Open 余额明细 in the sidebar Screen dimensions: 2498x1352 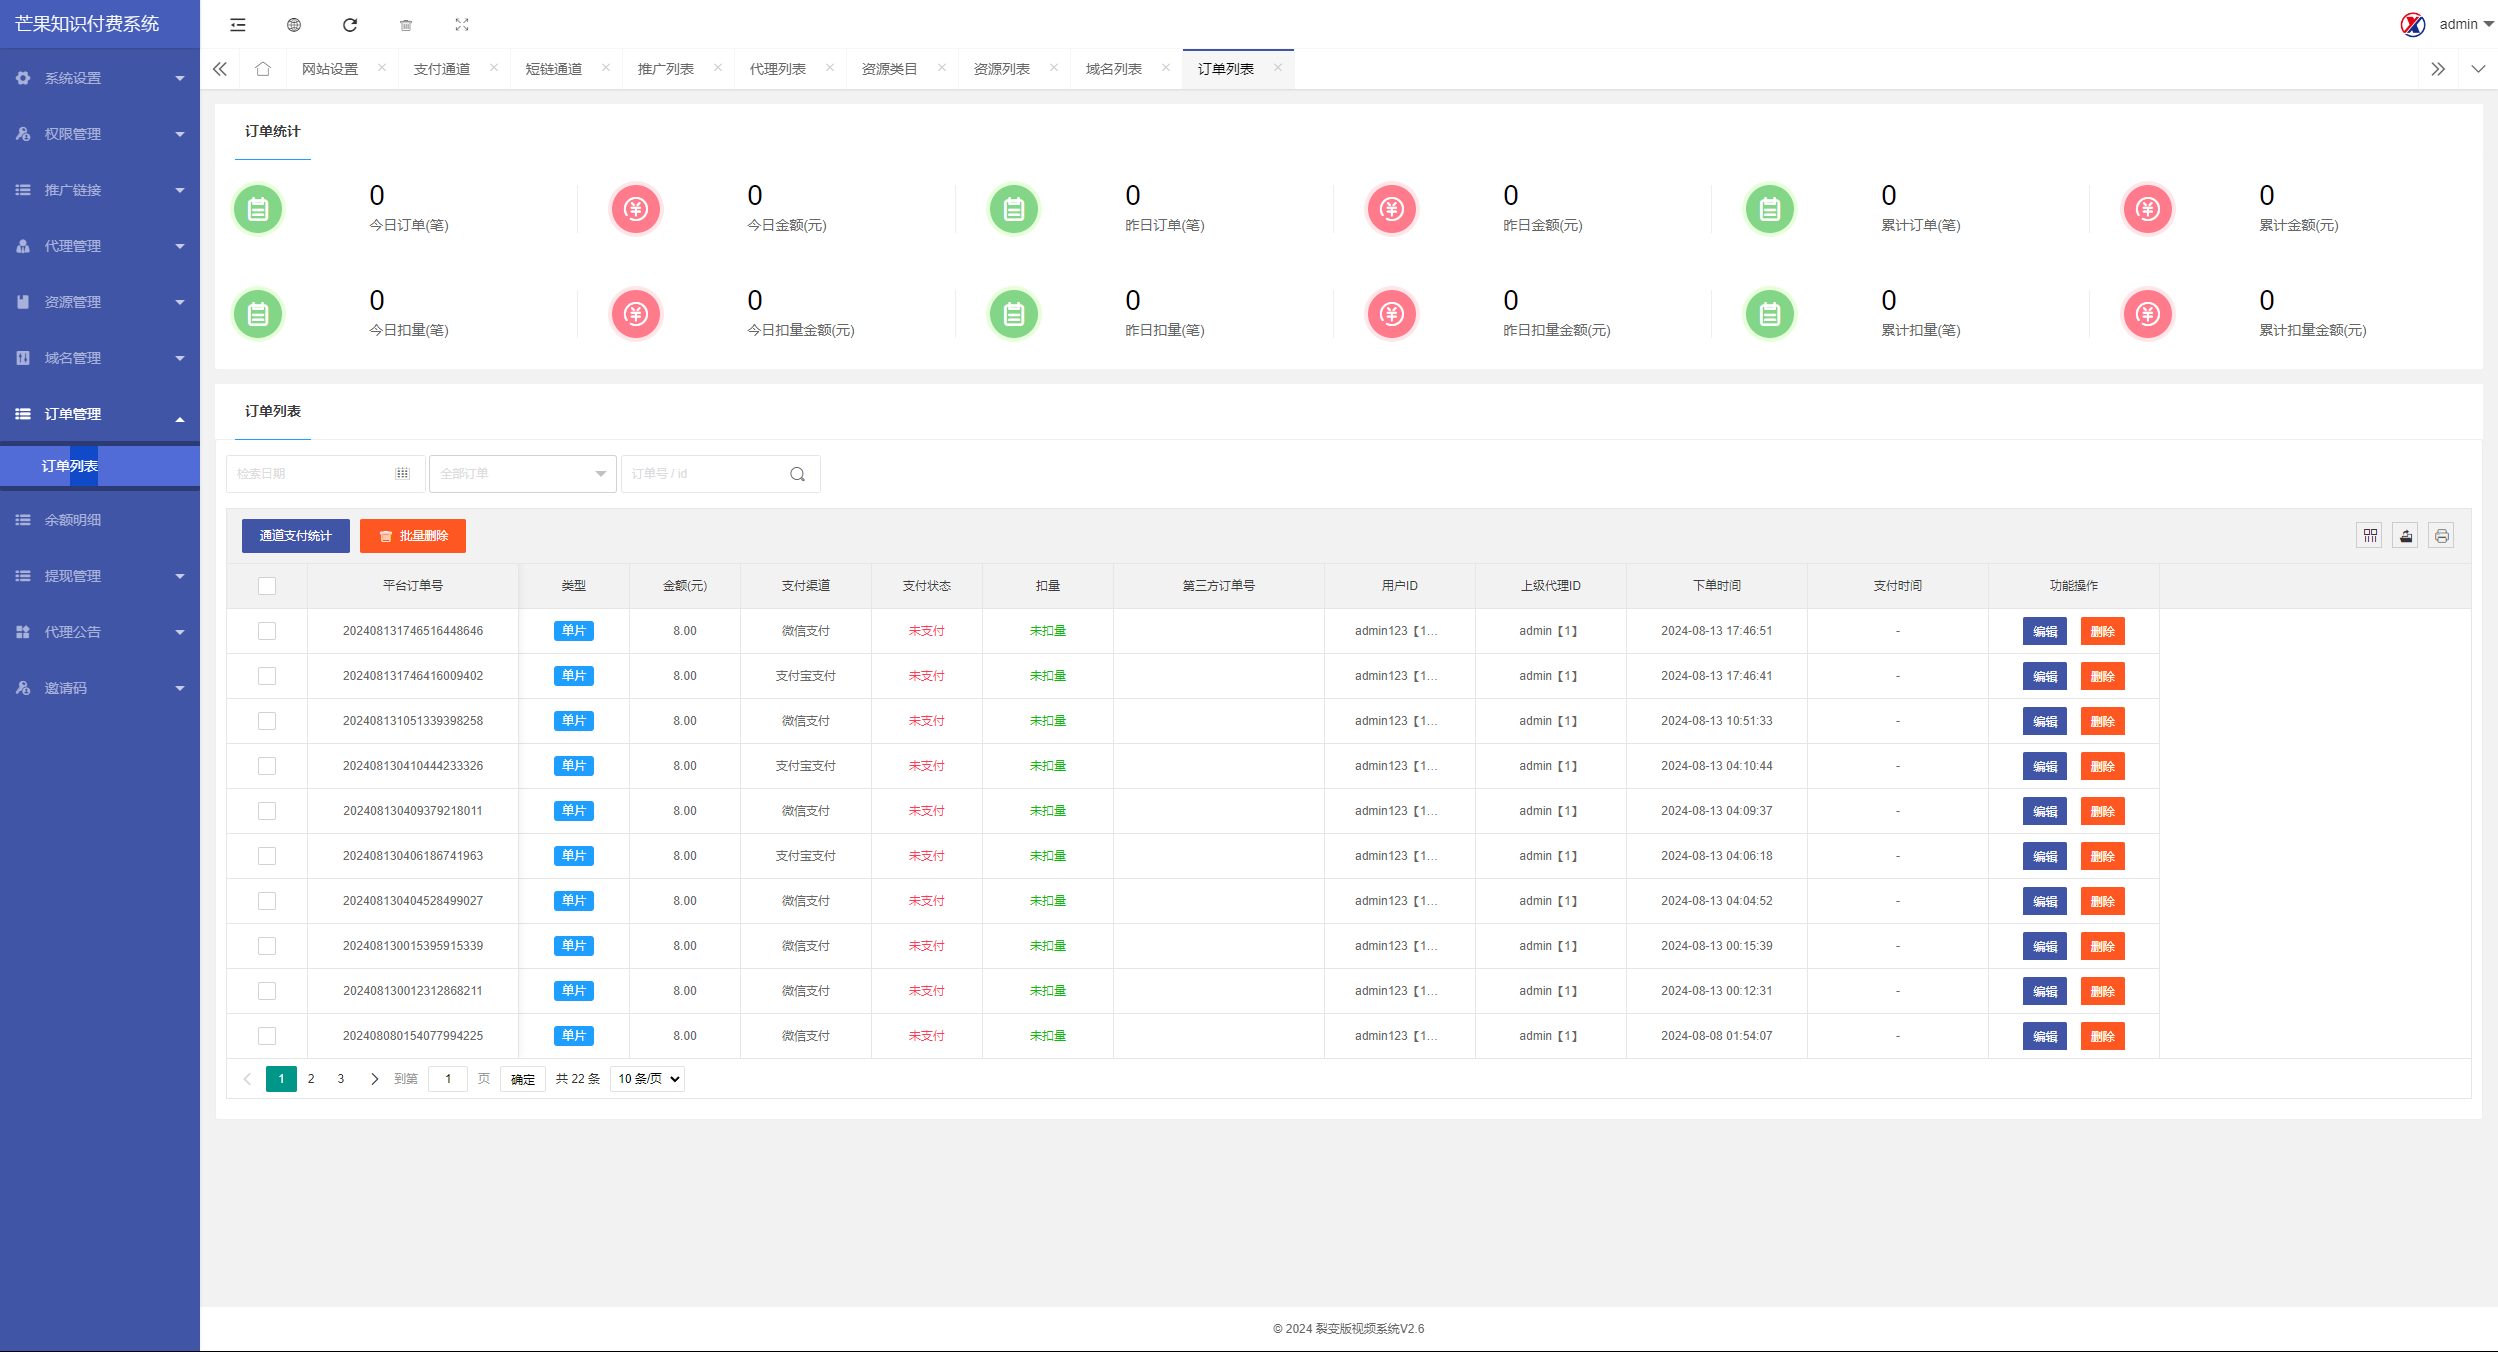(x=100, y=520)
